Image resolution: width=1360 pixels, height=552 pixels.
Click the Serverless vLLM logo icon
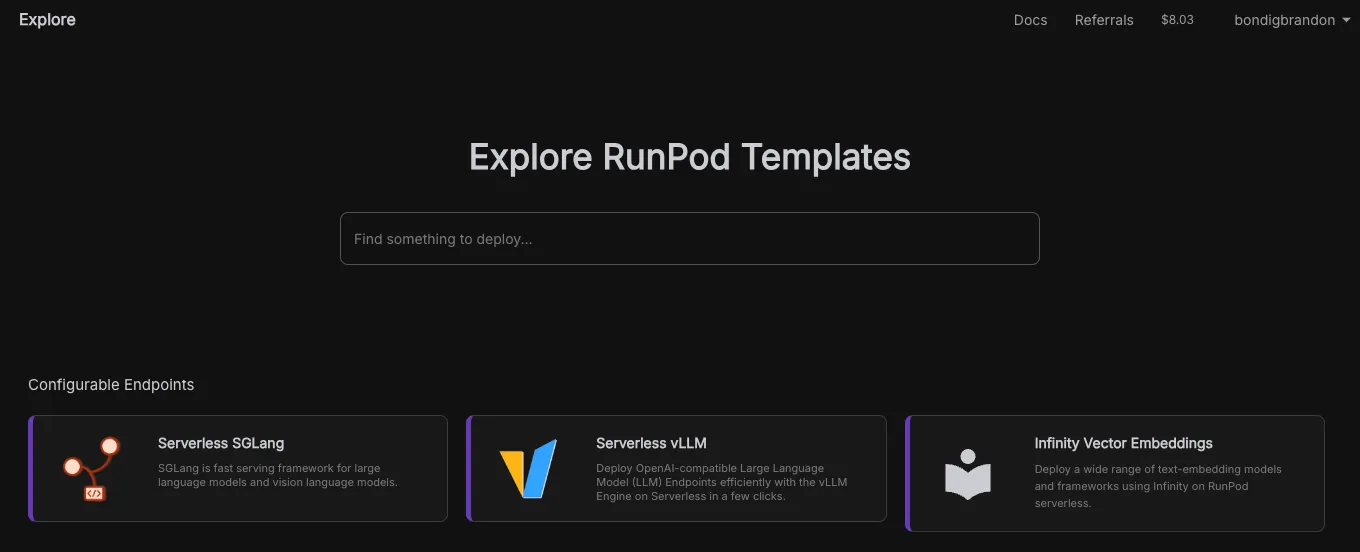pos(528,468)
